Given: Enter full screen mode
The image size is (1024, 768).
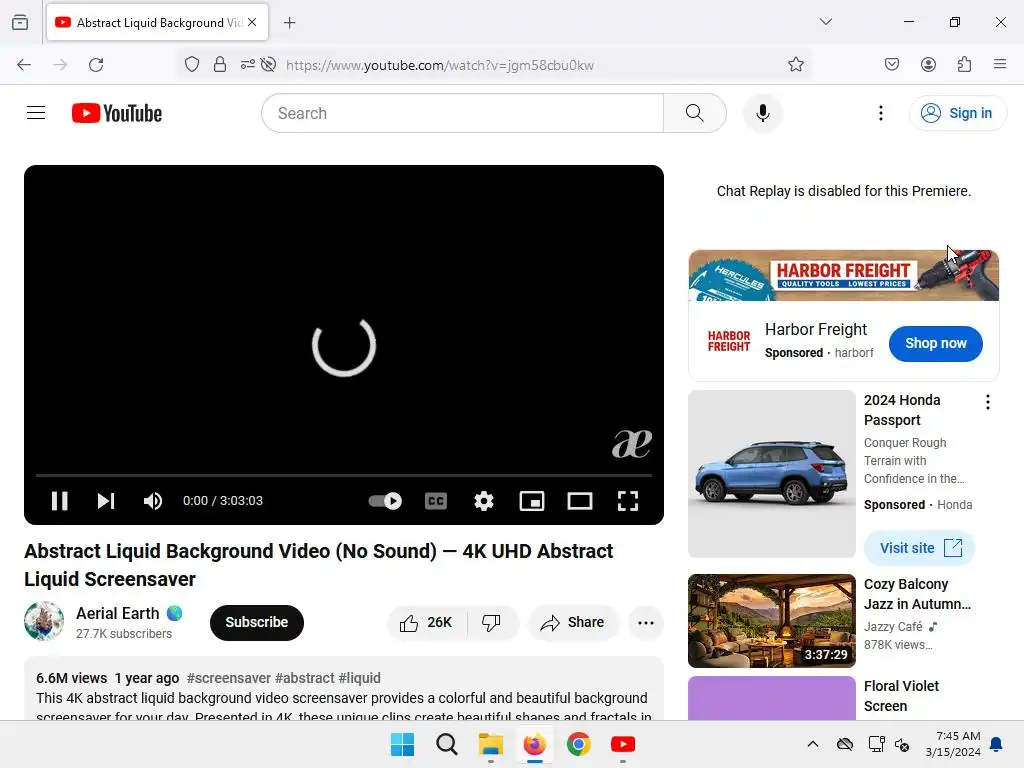Looking at the screenshot, I should click(x=628, y=501).
